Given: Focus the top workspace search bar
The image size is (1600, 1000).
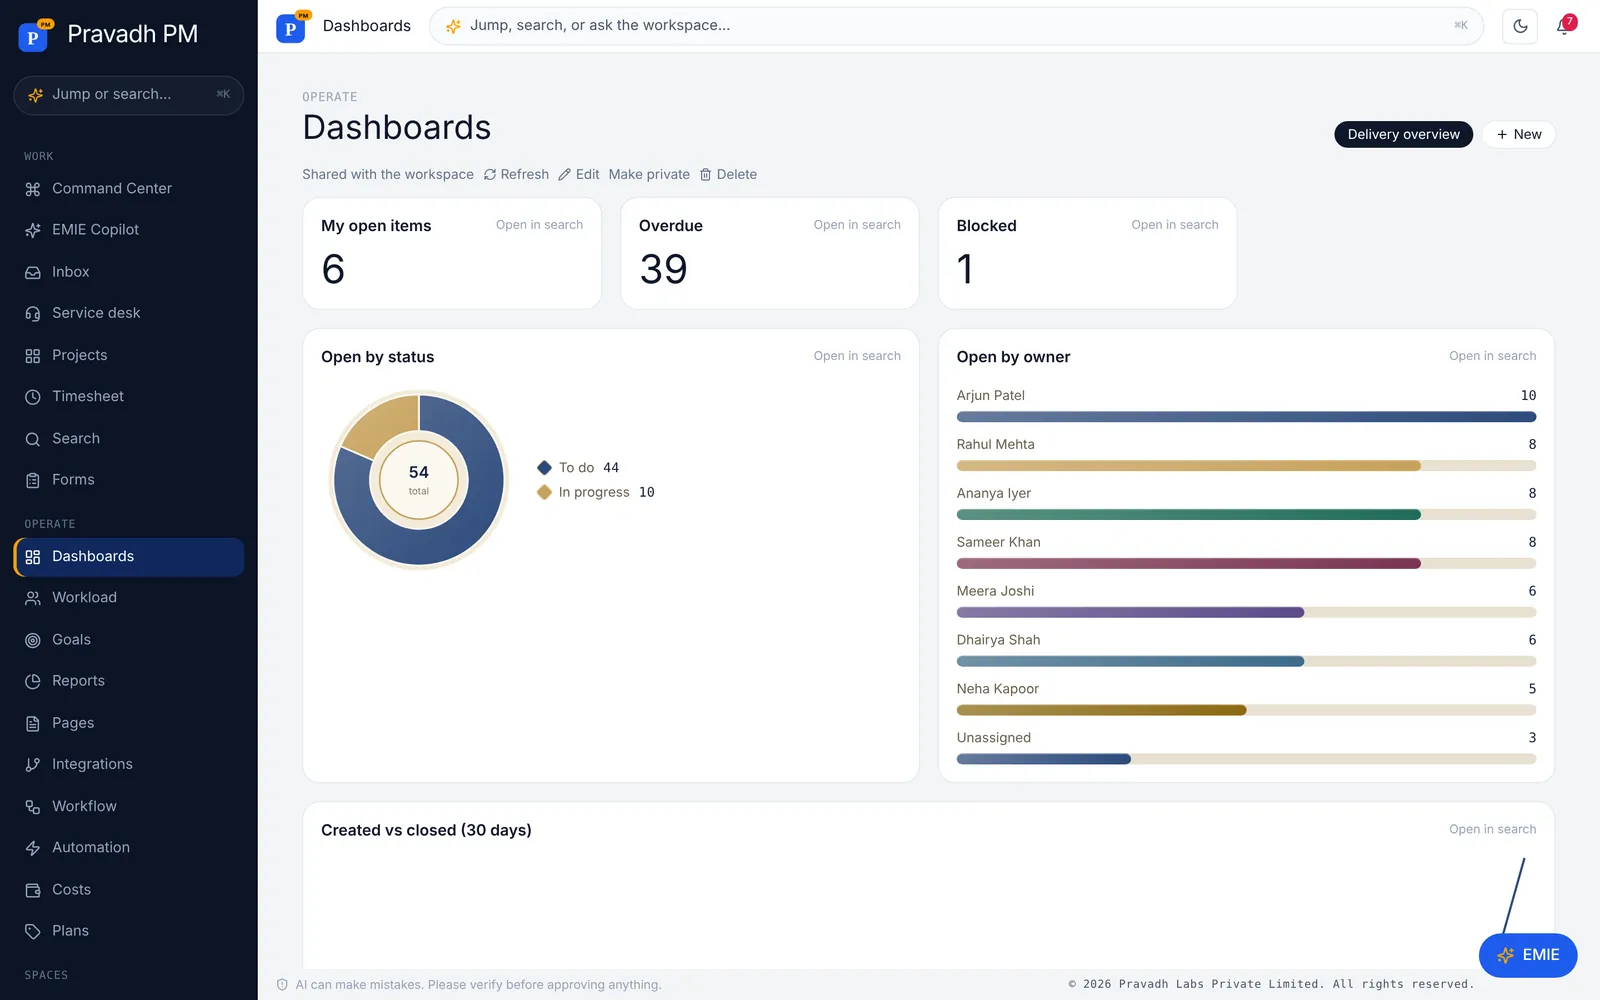Looking at the screenshot, I should 956,26.
